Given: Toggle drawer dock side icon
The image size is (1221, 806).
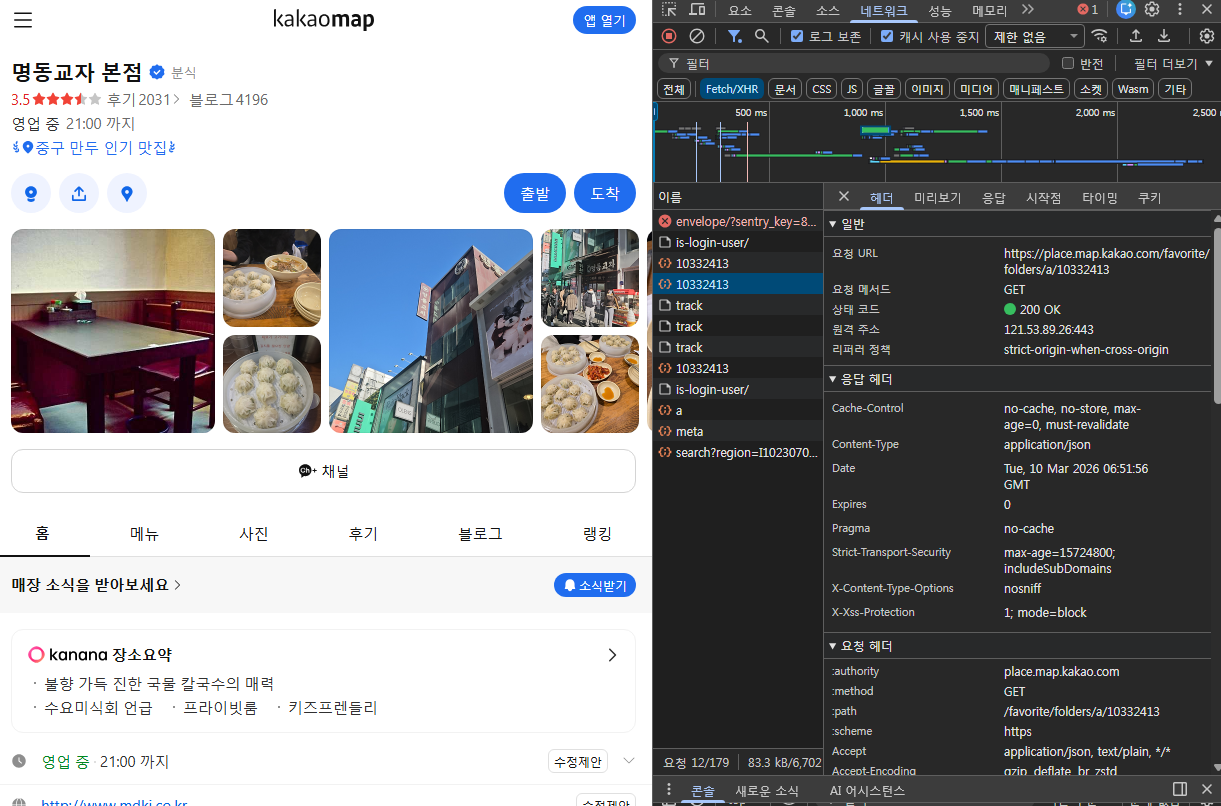Looking at the screenshot, I should coord(1180,790).
